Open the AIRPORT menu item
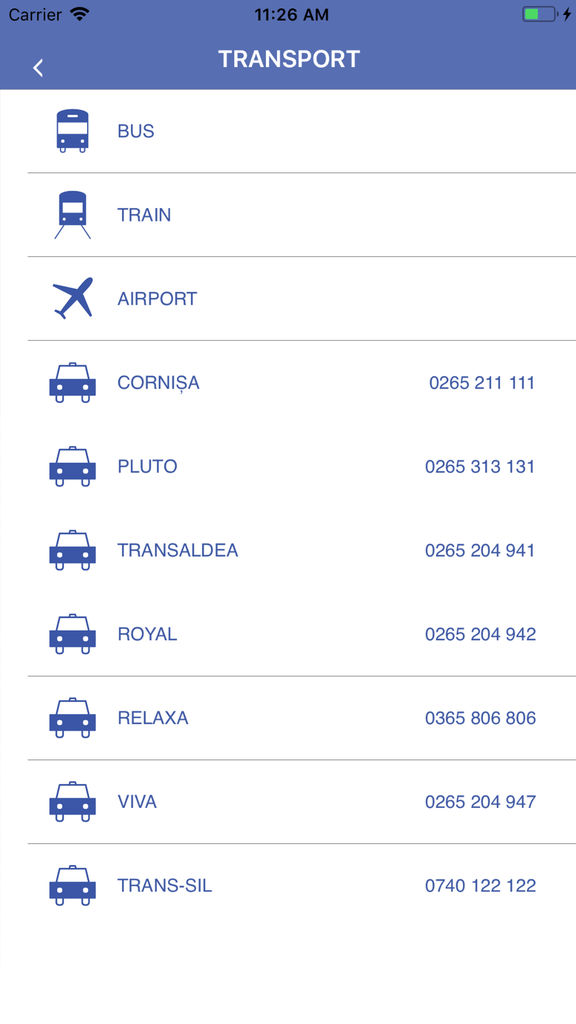The height and width of the screenshot is (1024, 576). tap(301, 298)
